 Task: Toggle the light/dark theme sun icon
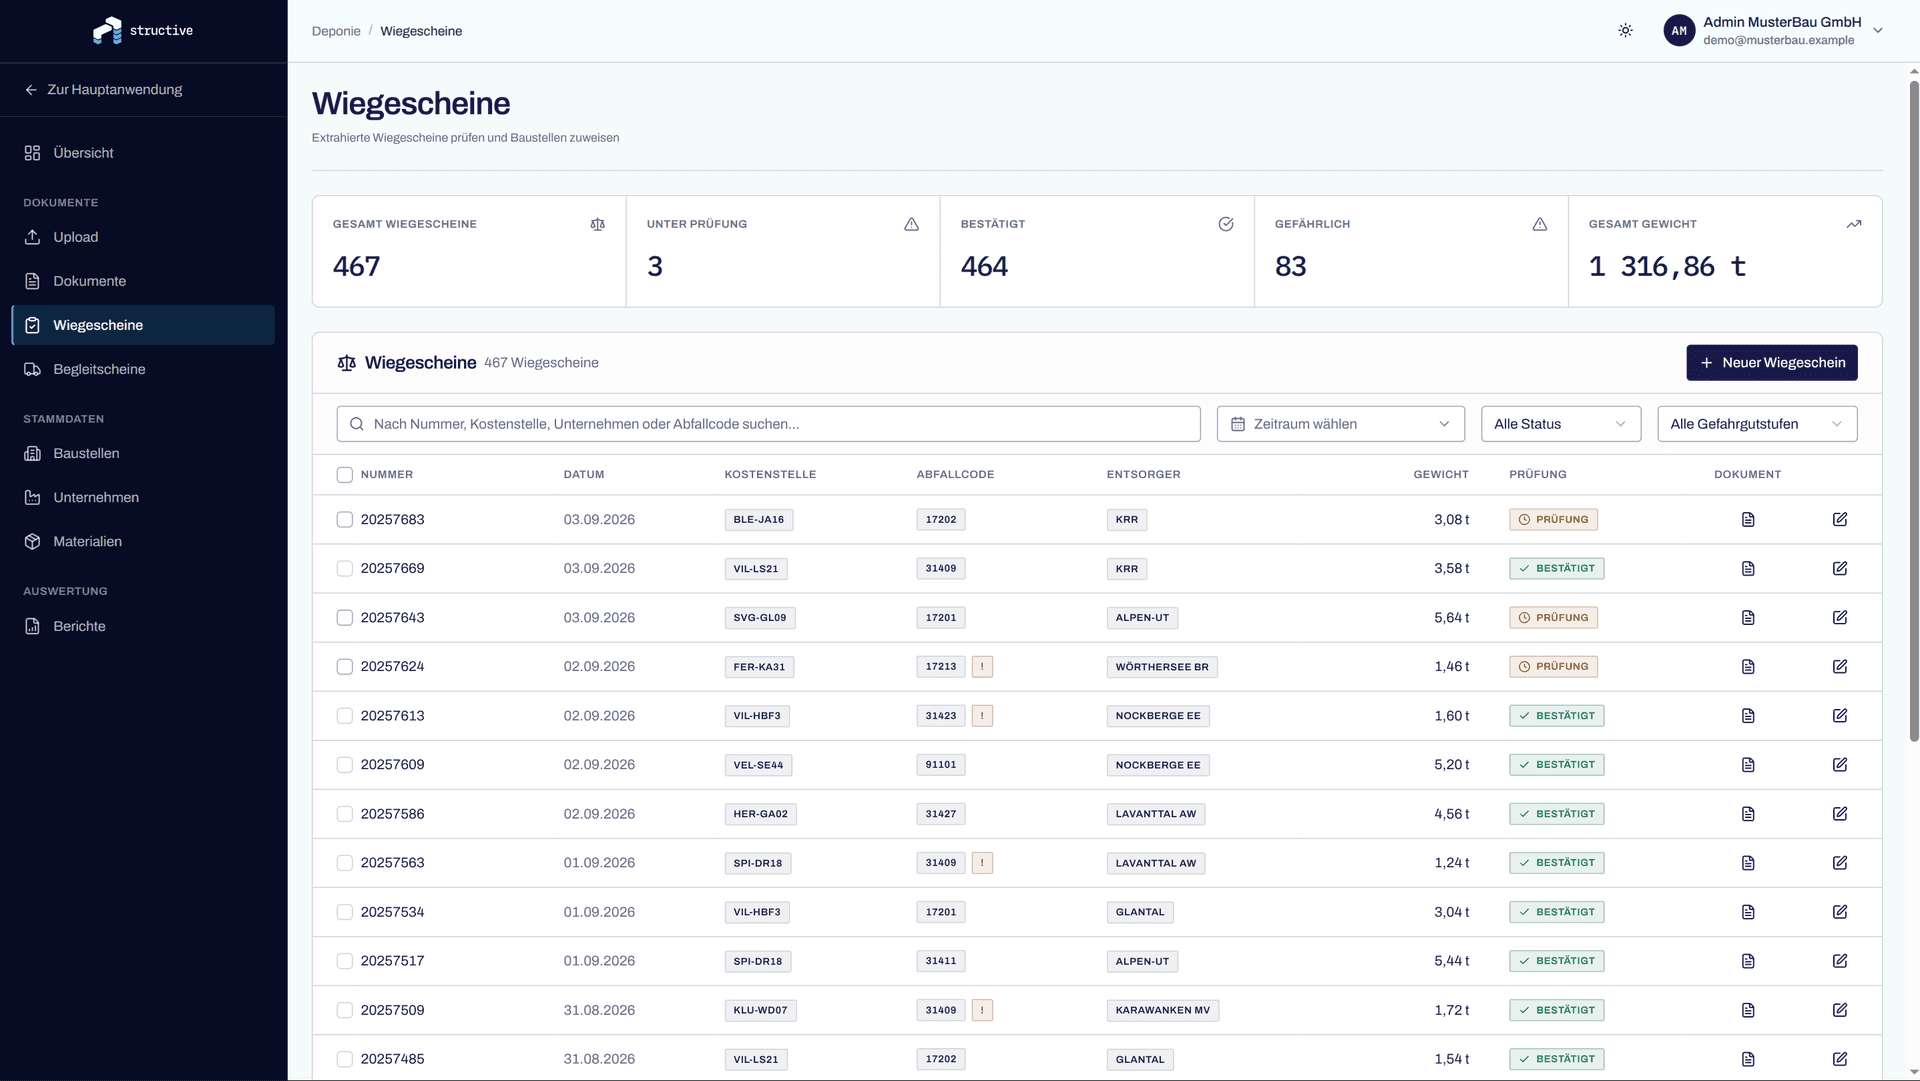click(x=1625, y=31)
